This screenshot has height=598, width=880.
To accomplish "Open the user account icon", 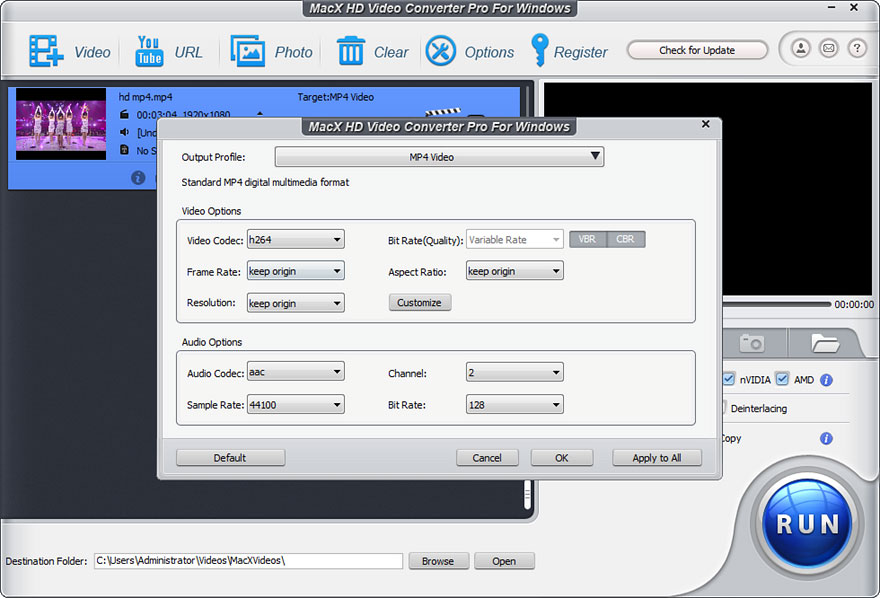I will tap(801, 48).
